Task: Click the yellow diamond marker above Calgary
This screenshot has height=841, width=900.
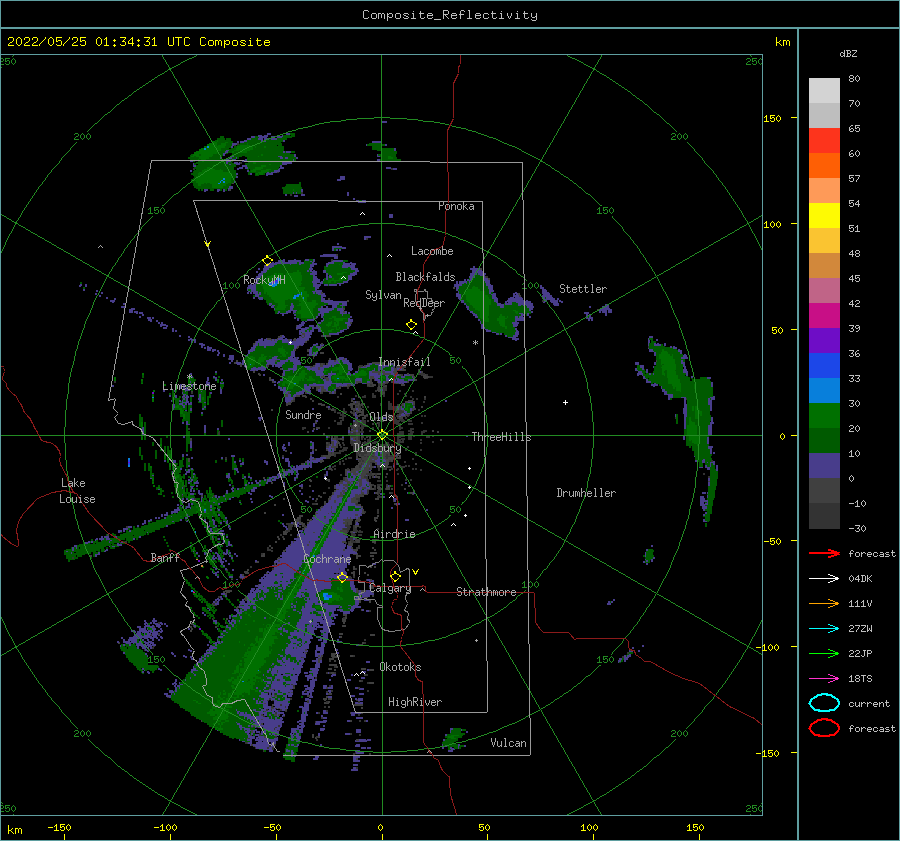Action: 395,576
